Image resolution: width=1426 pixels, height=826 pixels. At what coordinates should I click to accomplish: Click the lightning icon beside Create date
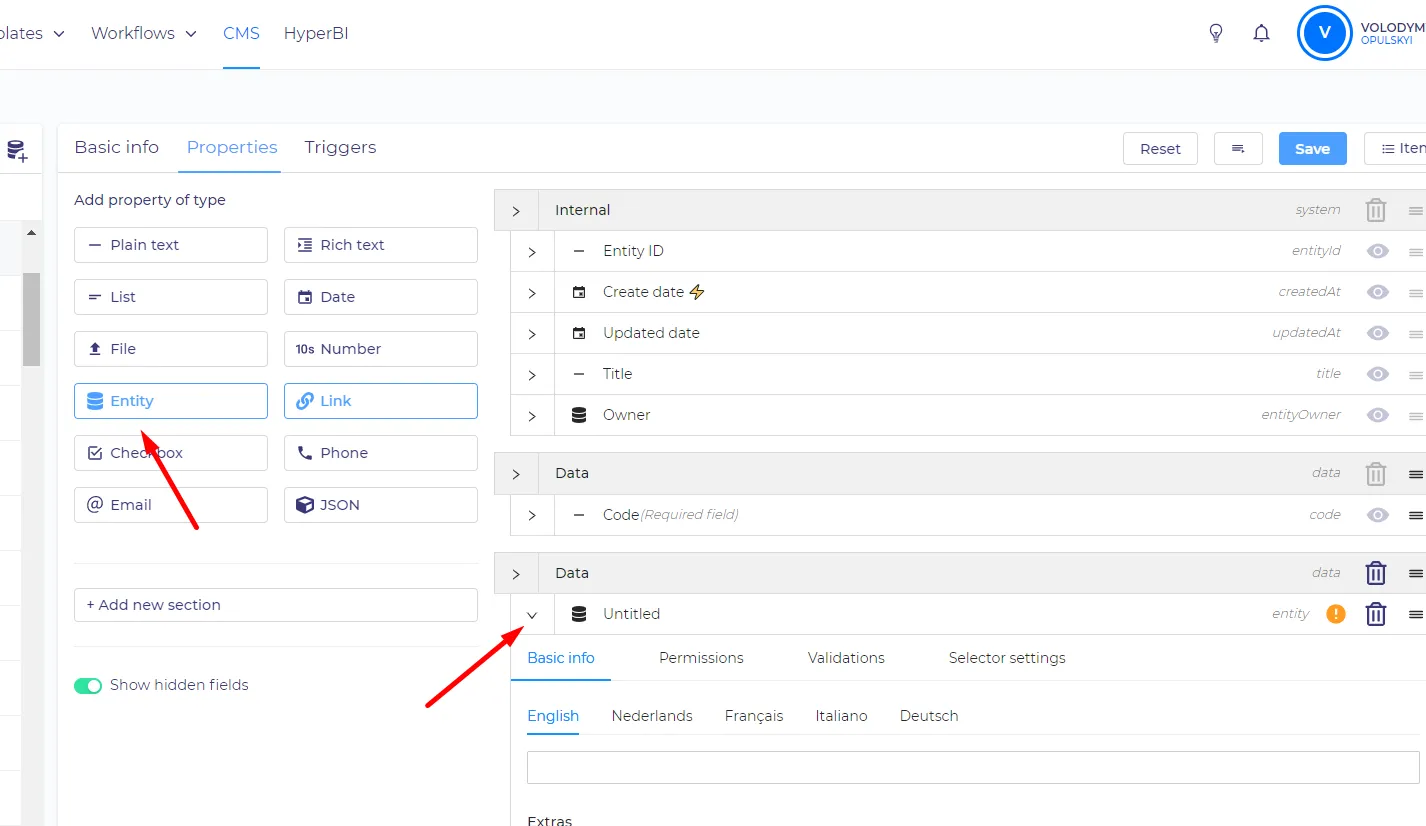coord(698,292)
